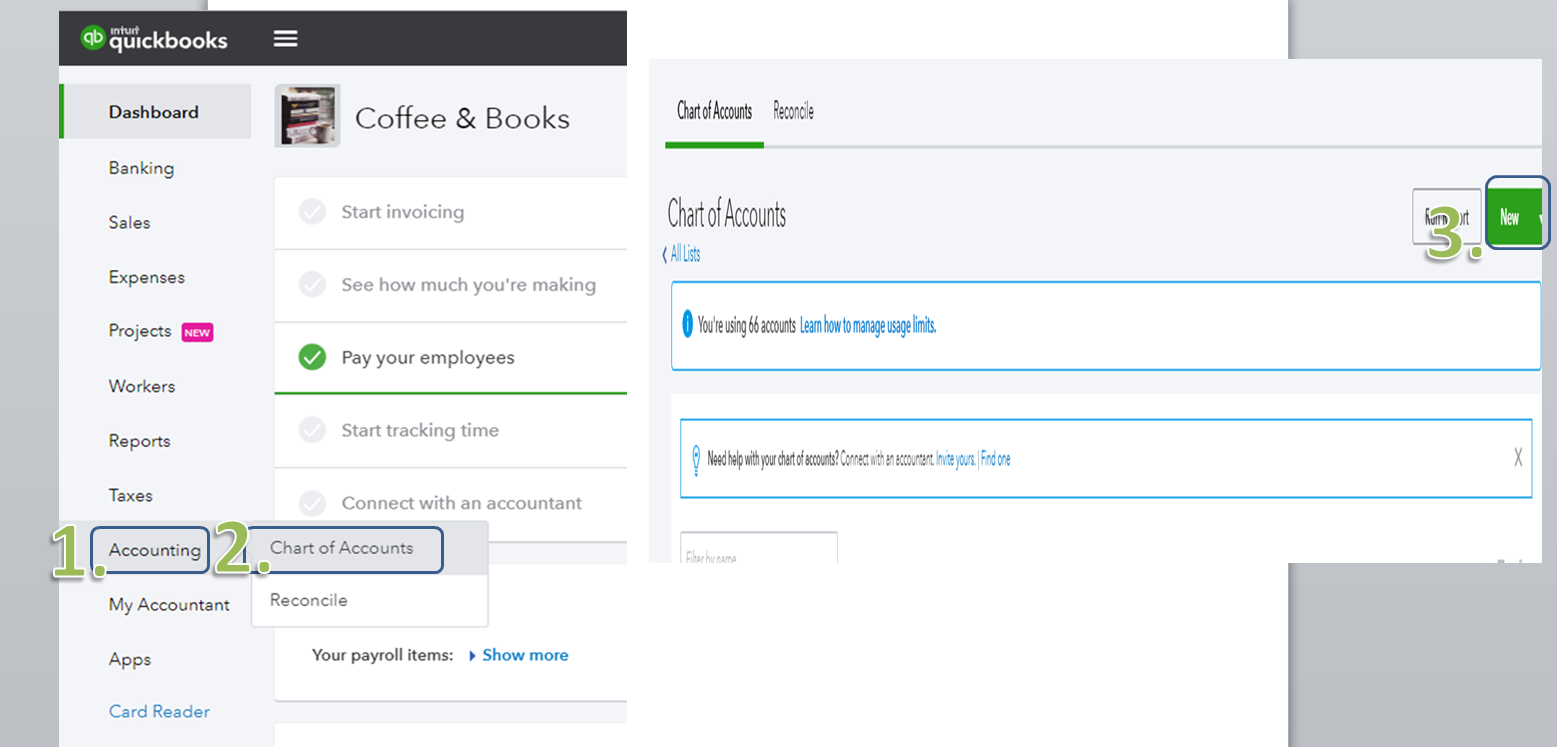Click the green checkmark beside Pay your employees
The image size is (1557, 747).
[x=313, y=357]
